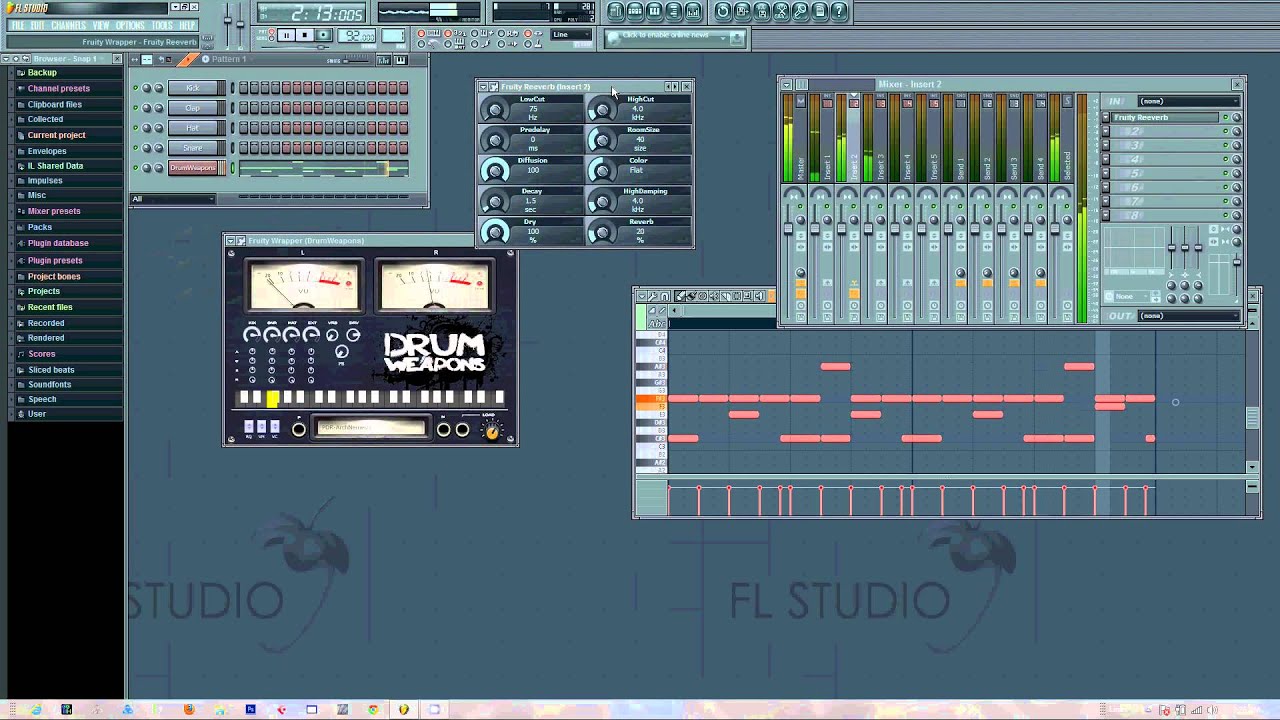
Task: Click the save project toolbar icon
Action: pyautogui.click(x=742, y=11)
